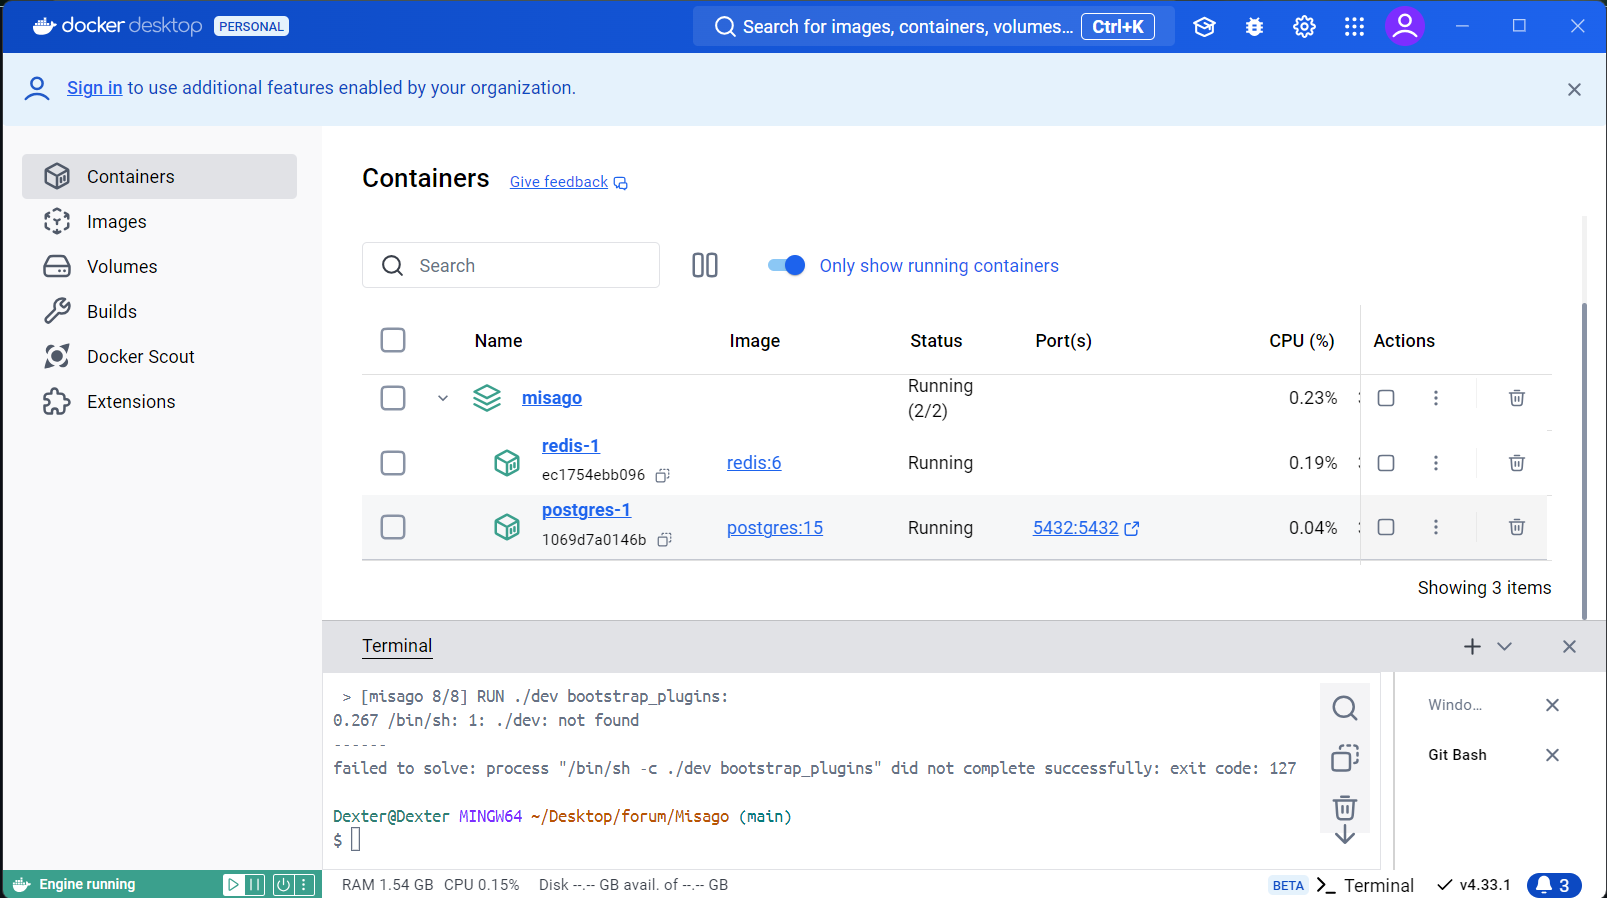Open Docker Scout from the sidebar
The width and height of the screenshot is (1607, 898).
(x=140, y=357)
